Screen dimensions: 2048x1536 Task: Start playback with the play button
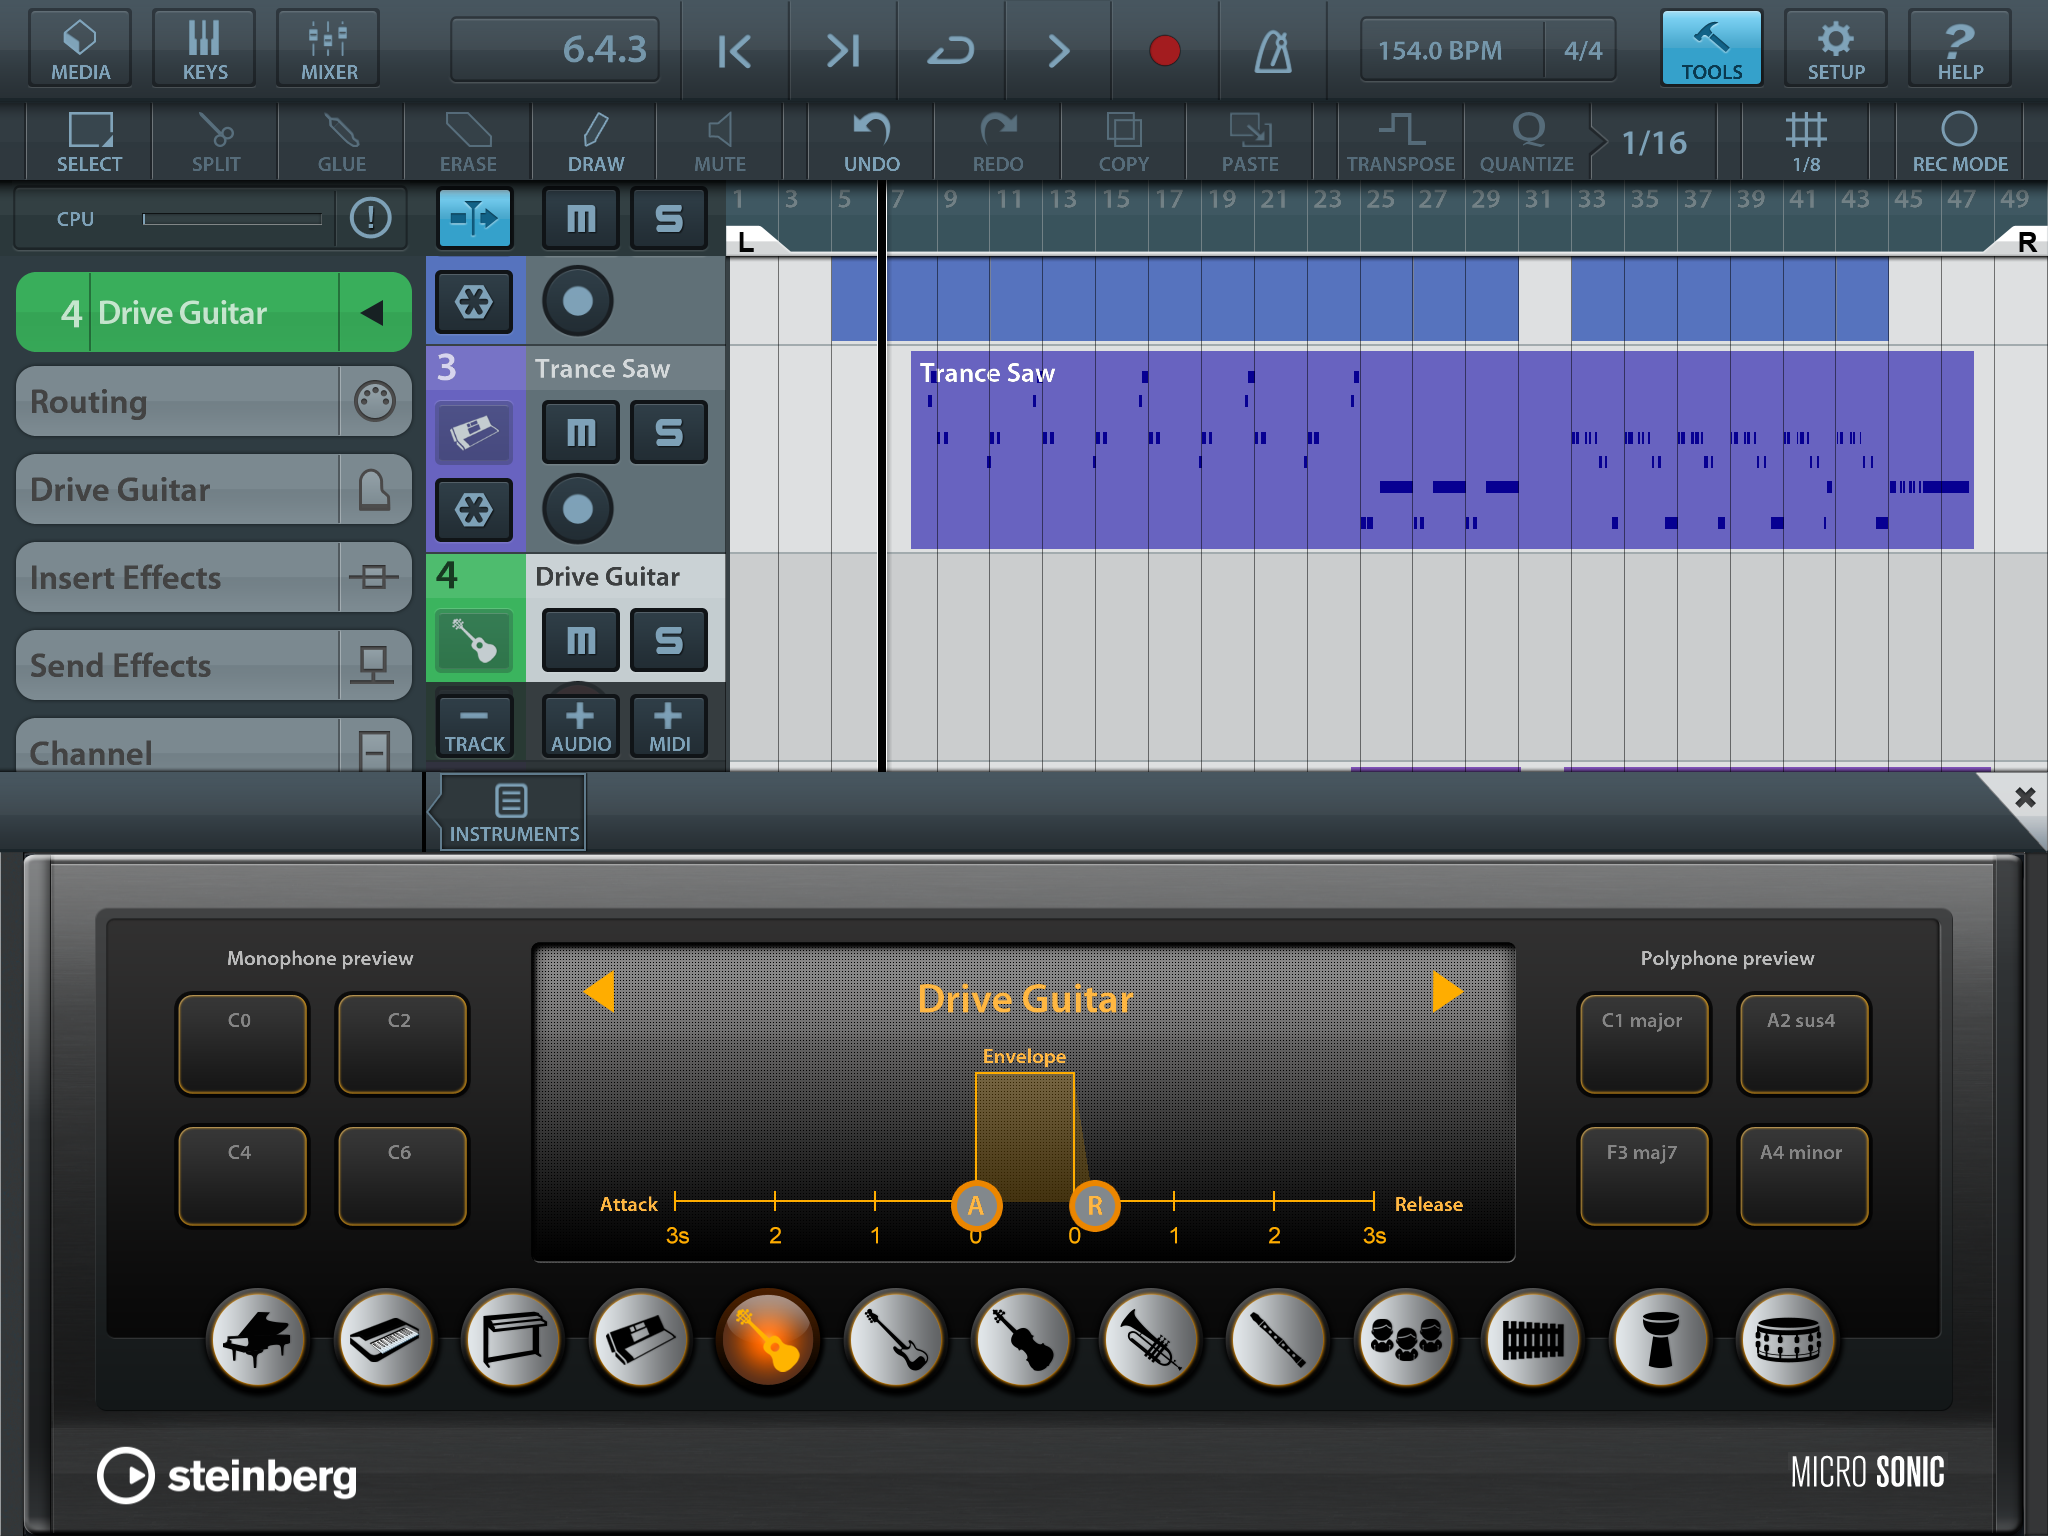click(x=1058, y=50)
